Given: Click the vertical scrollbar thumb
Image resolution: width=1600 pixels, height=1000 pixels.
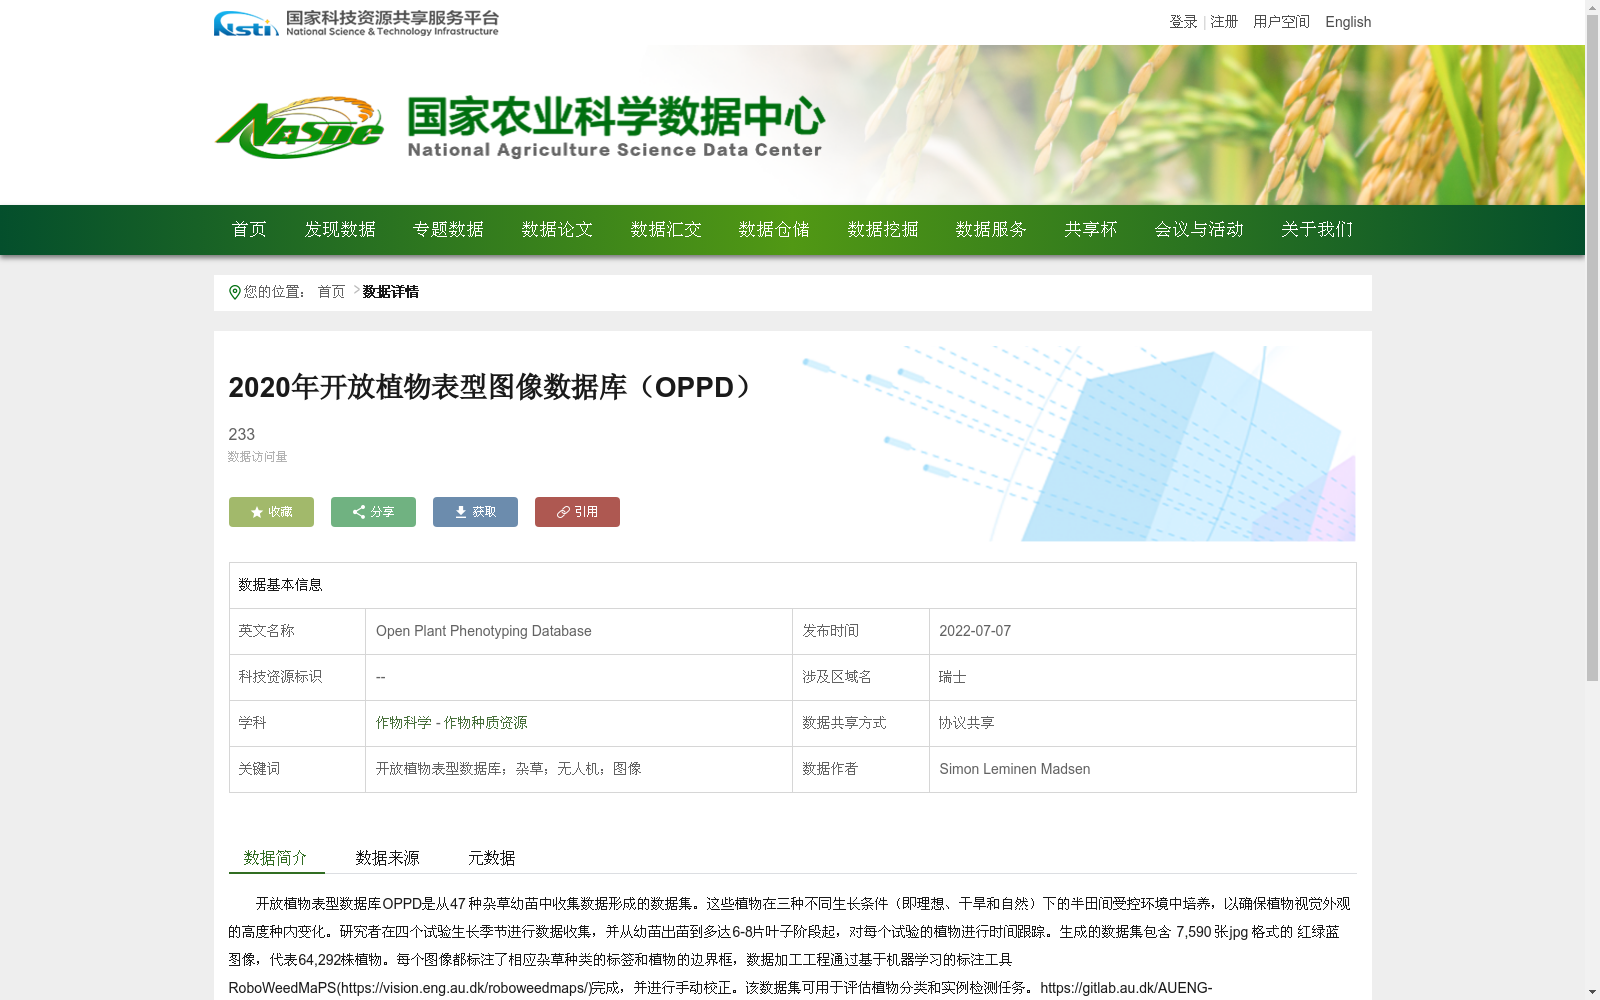Looking at the screenshot, I should (1592, 348).
